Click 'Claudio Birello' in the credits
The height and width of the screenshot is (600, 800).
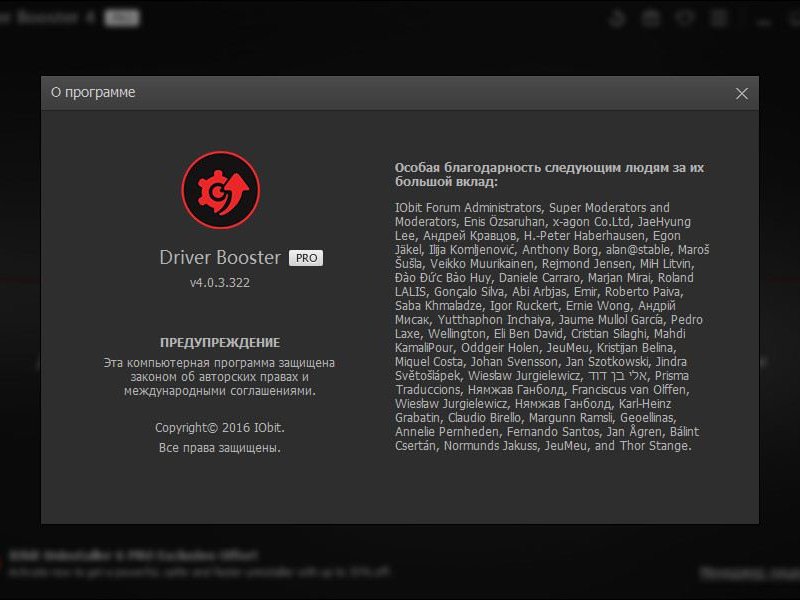point(485,418)
